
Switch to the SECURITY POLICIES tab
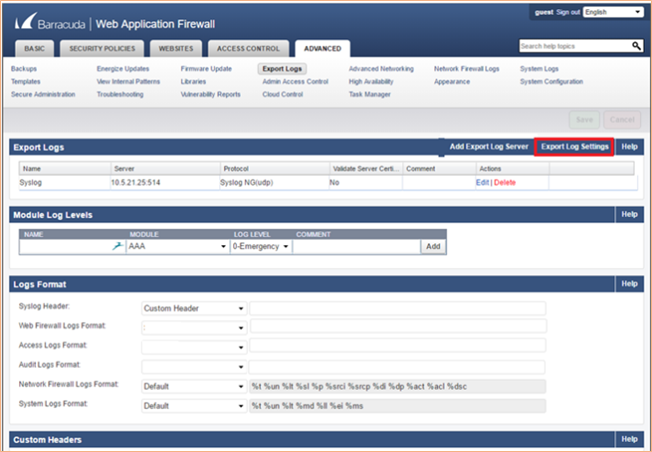point(102,49)
